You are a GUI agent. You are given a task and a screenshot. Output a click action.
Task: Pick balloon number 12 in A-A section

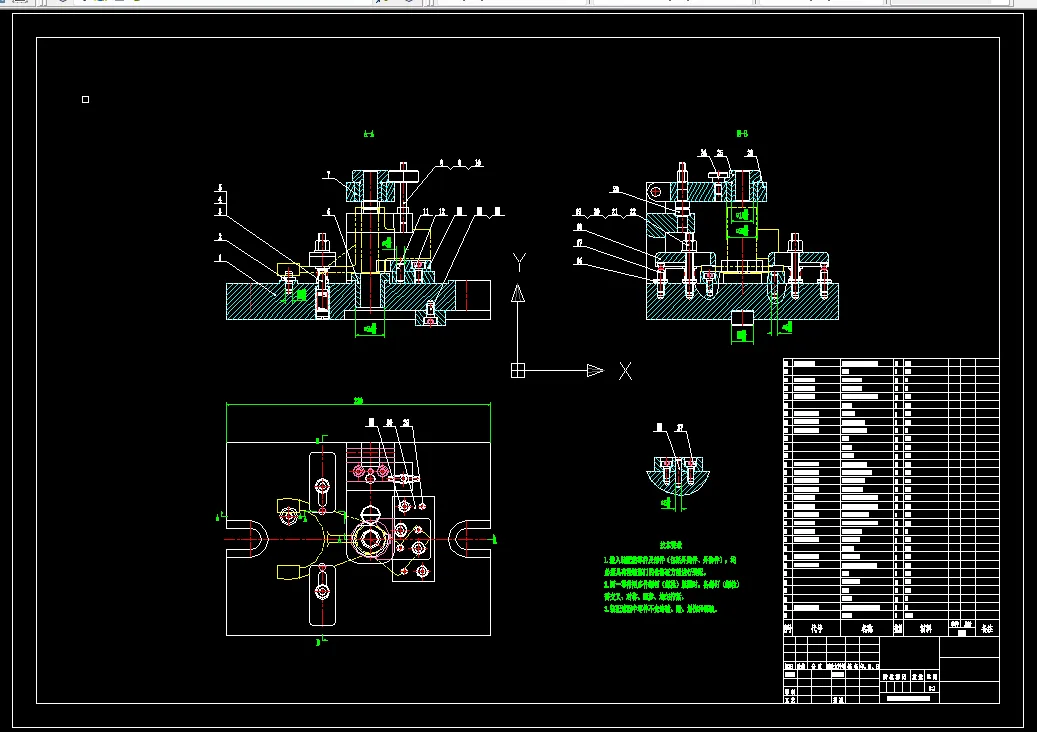point(442,212)
